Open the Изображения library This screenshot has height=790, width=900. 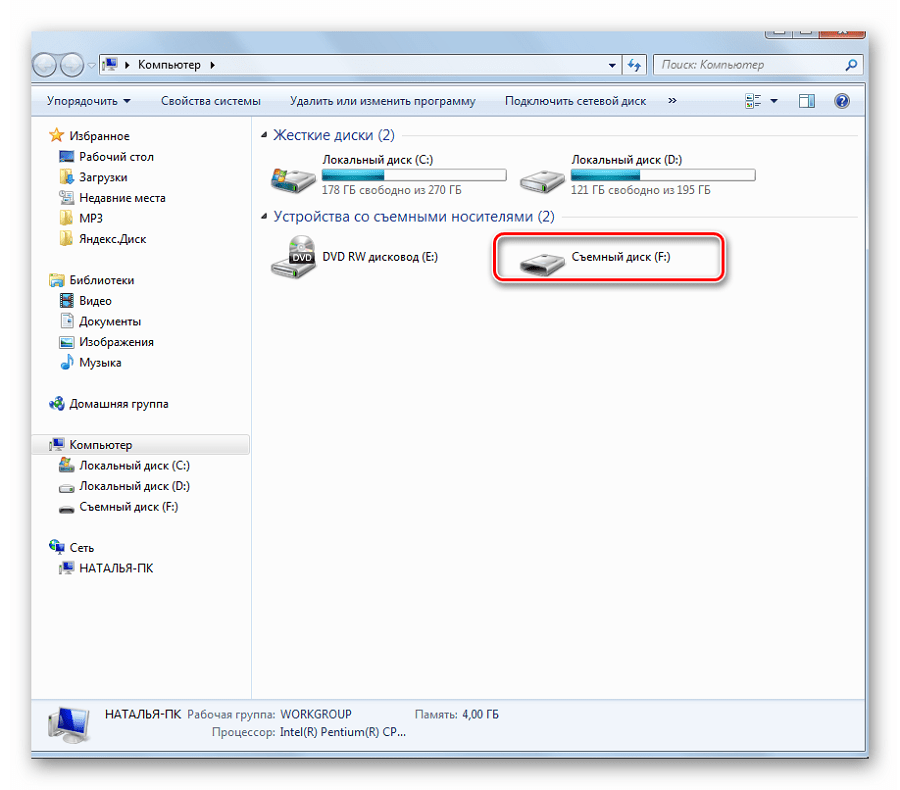[117, 342]
